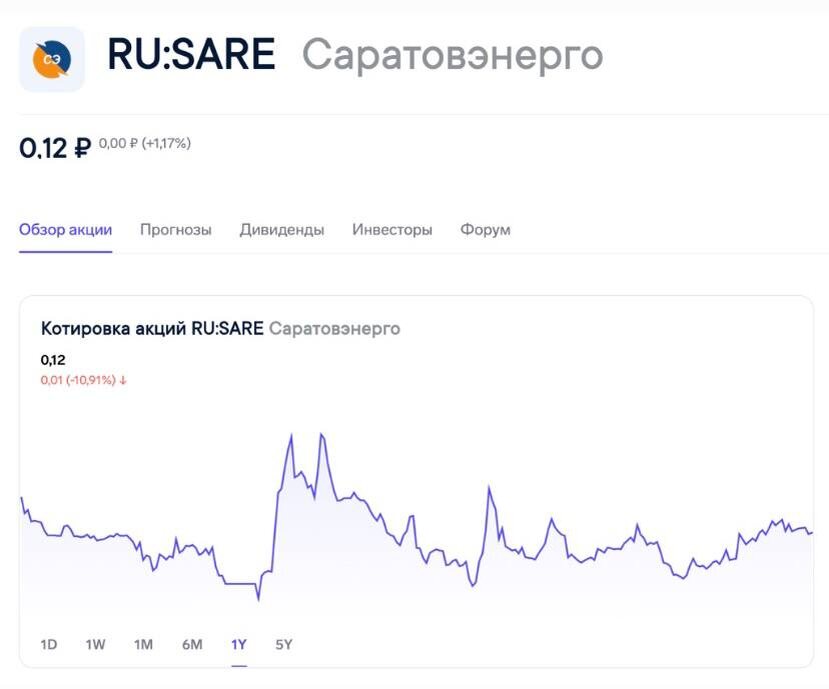Switch chart to 6M range
The width and height of the screenshot is (829, 689).
[x=192, y=645]
